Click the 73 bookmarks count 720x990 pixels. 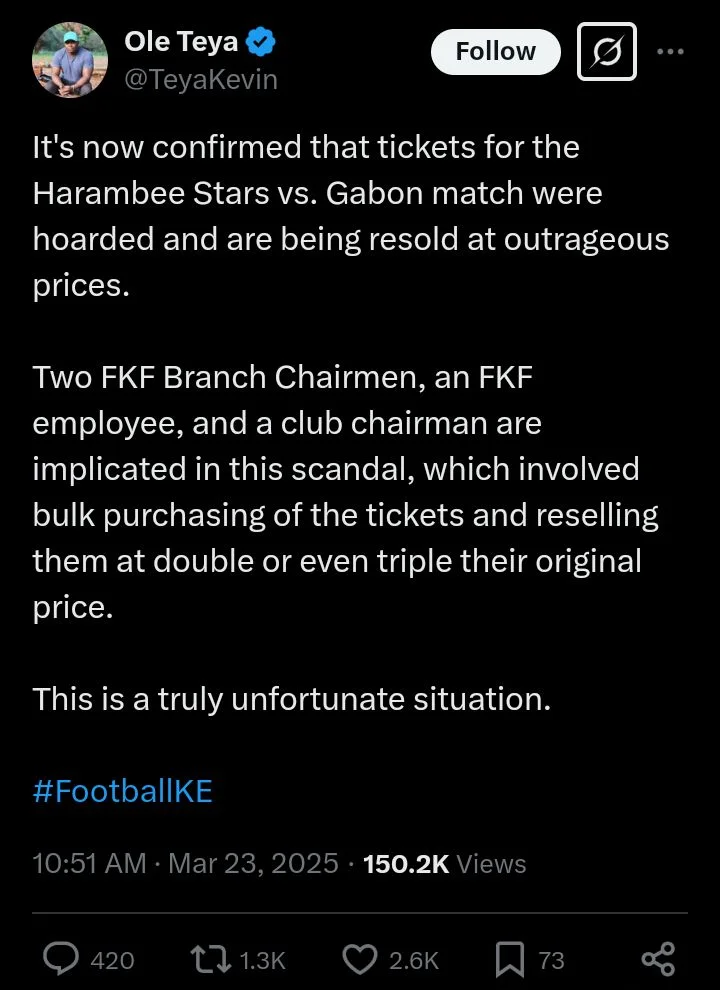point(551,961)
